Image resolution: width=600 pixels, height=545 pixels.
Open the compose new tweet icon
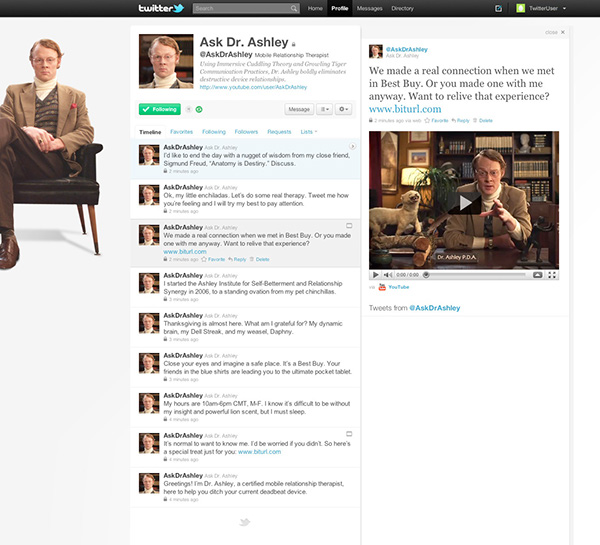(x=498, y=8)
